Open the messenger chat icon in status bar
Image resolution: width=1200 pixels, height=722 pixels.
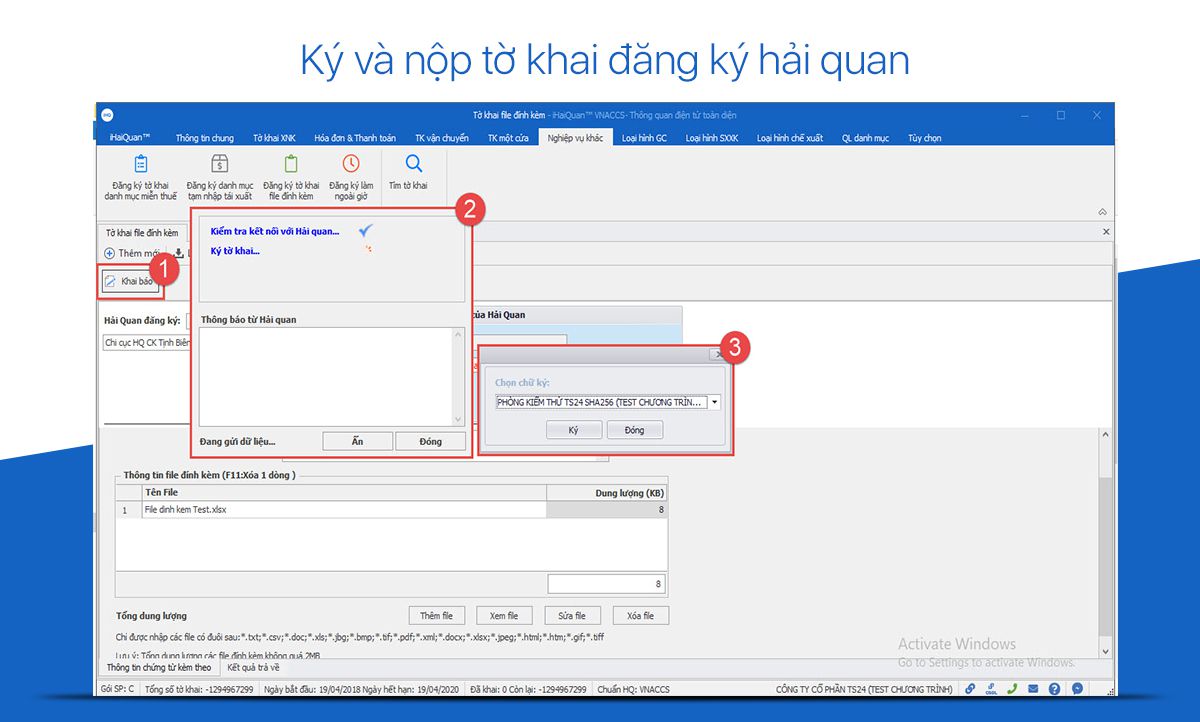(1077, 688)
